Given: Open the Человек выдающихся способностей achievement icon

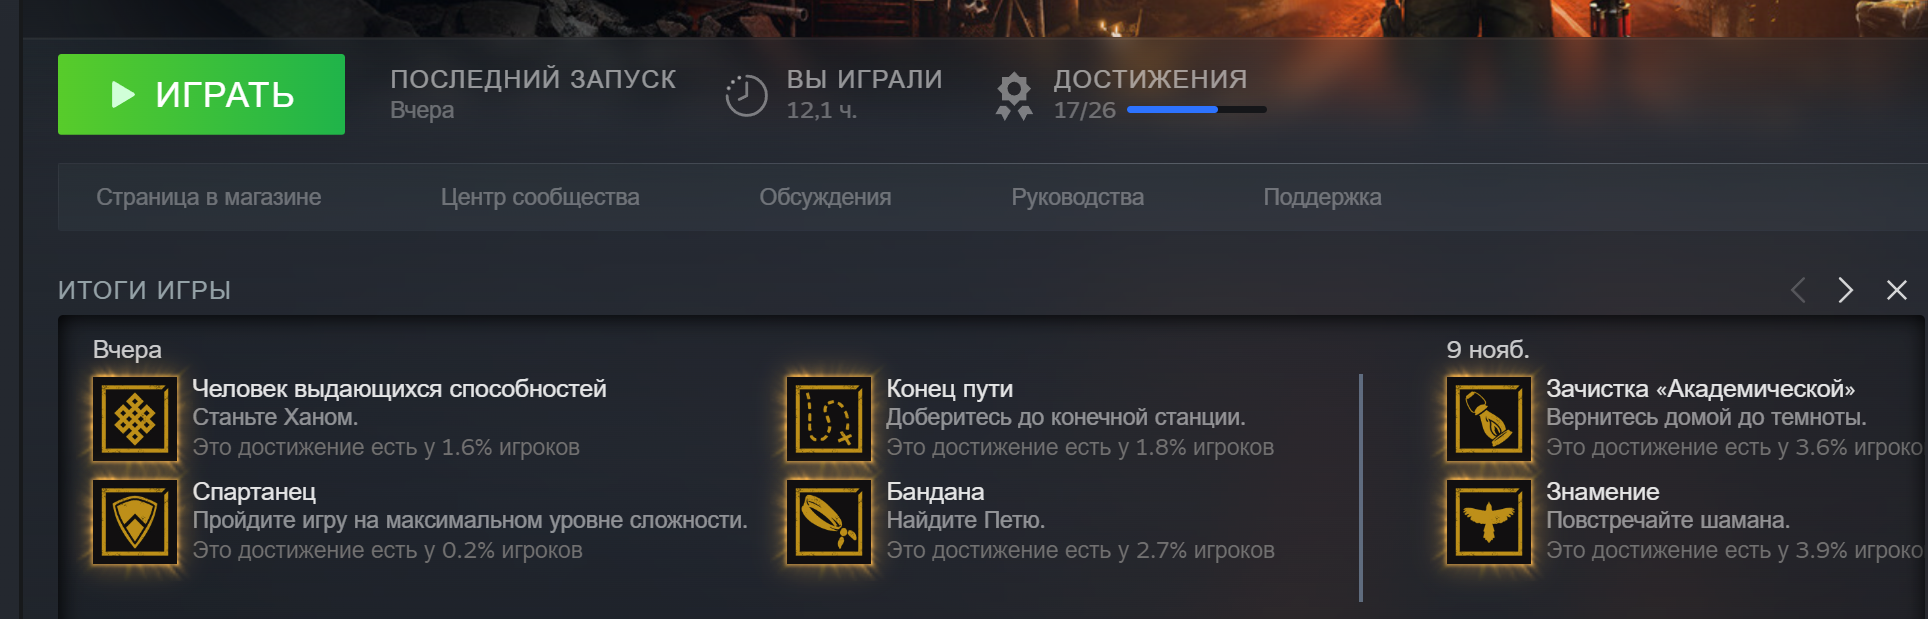Looking at the screenshot, I should tap(135, 418).
